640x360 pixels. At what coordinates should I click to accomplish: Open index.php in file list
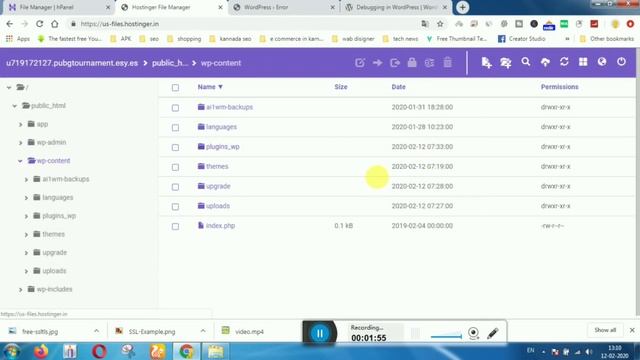point(220,225)
